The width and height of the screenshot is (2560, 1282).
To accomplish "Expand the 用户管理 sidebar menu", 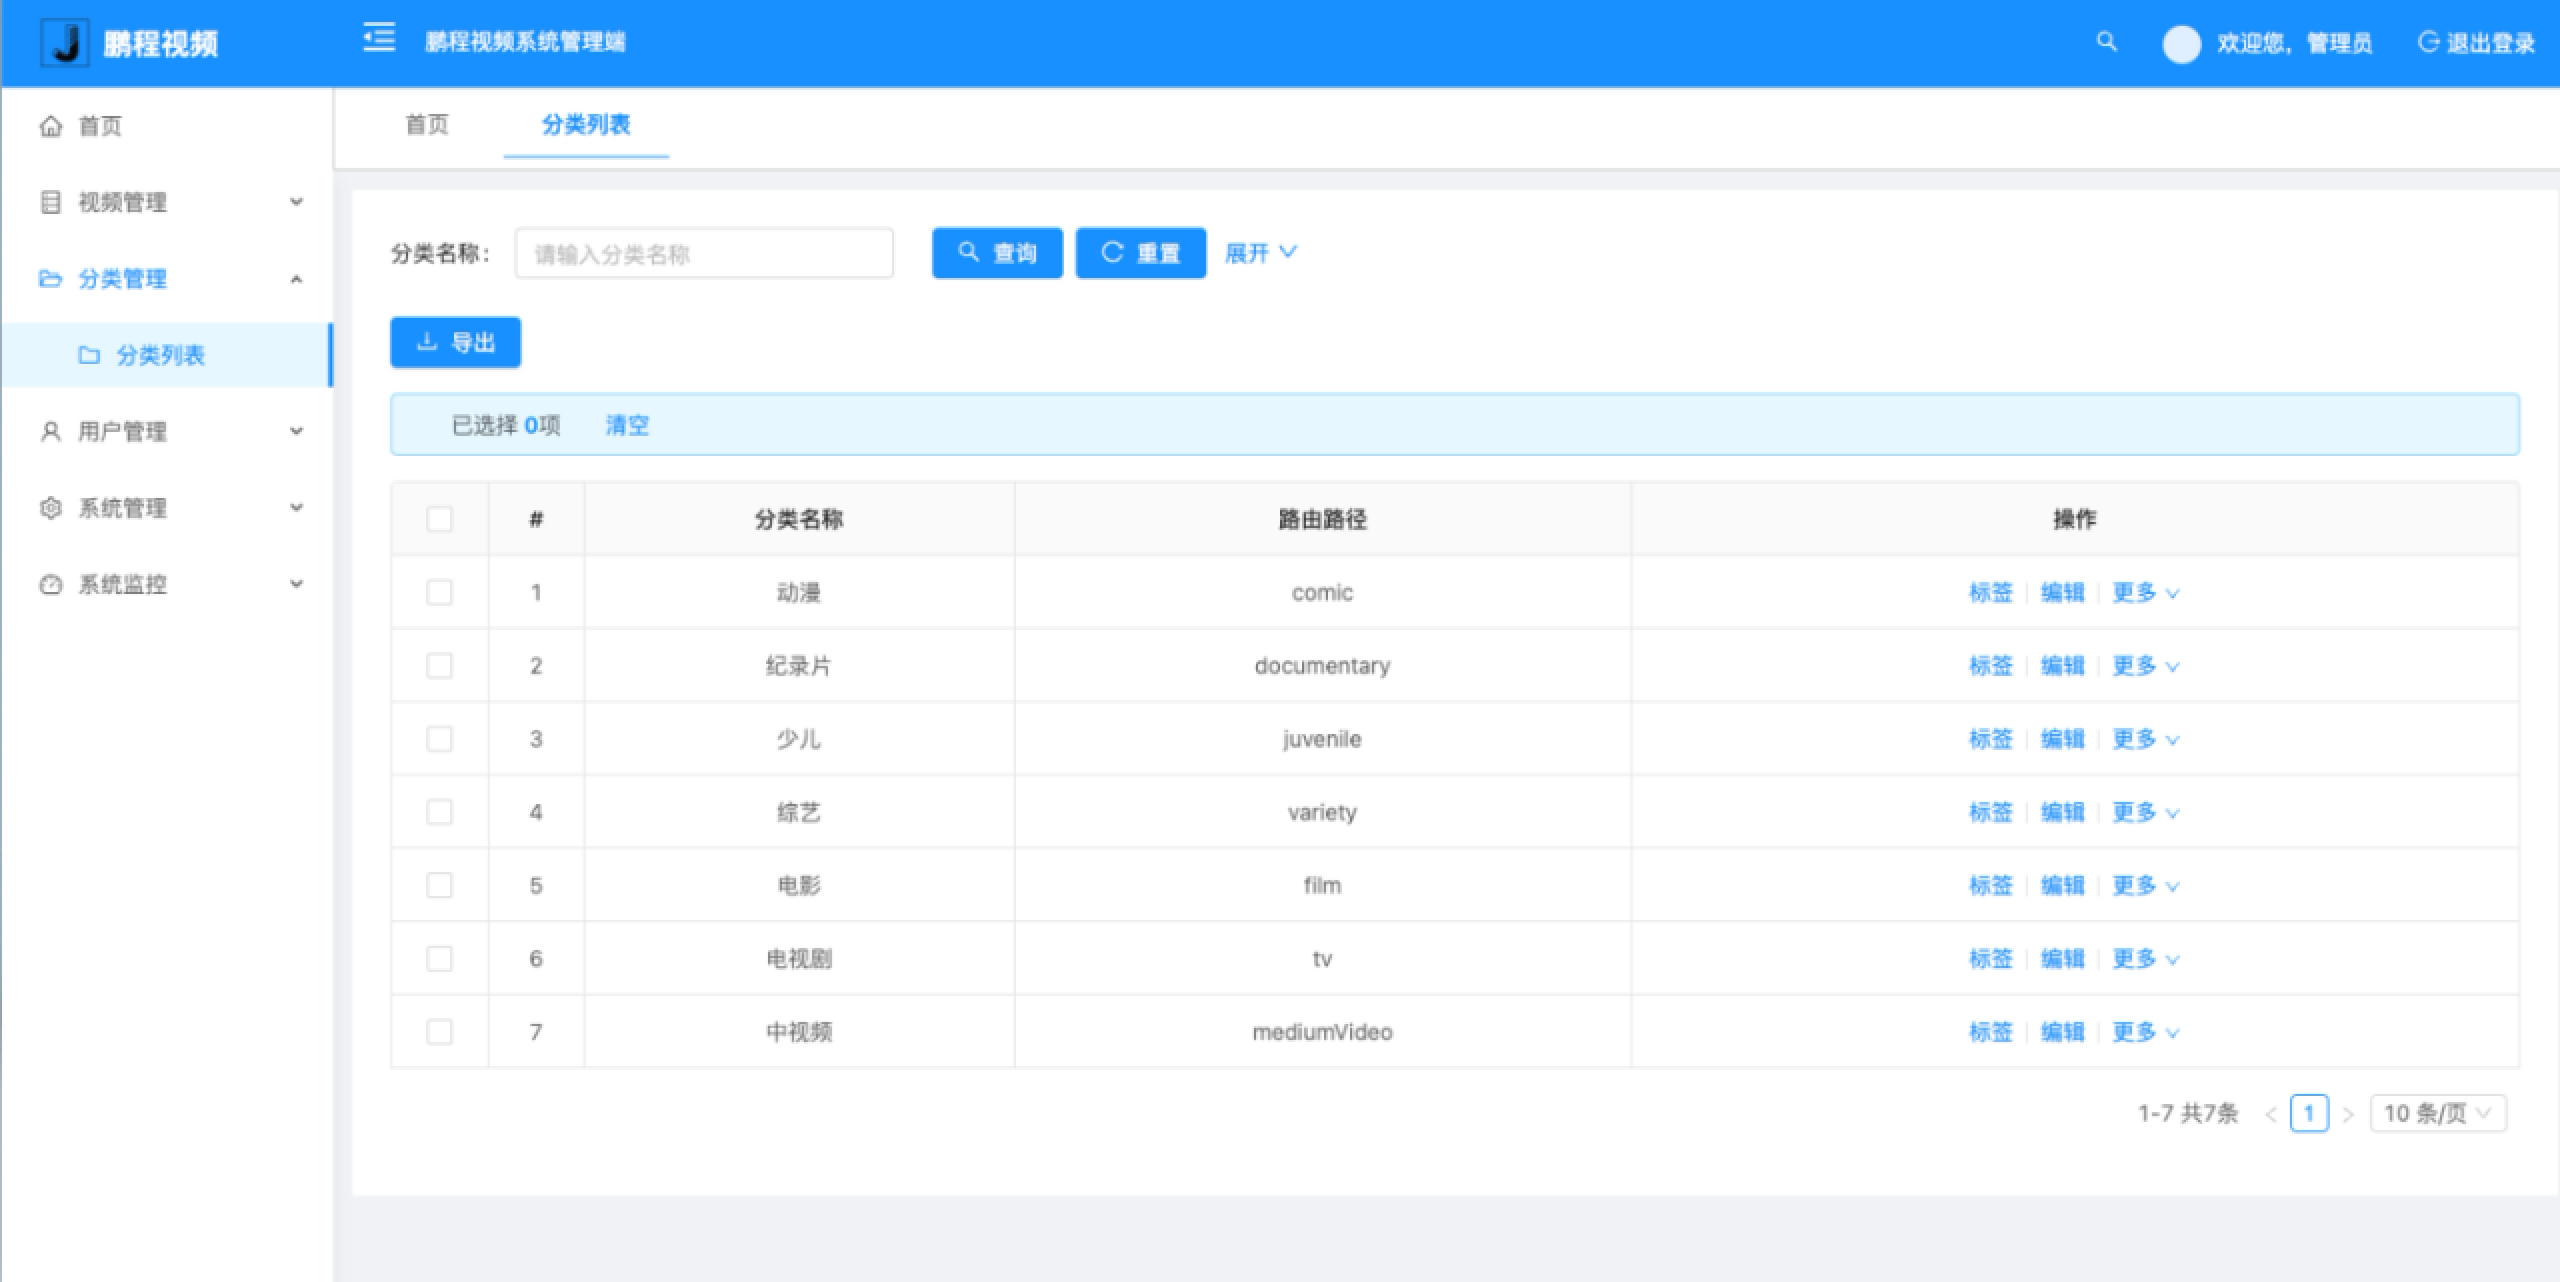I will point(166,432).
